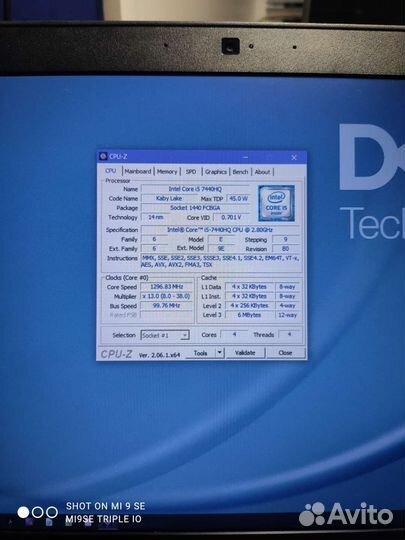Click the Max TDP value 45.0 W
The image size is (405, 540).
(x=238, y=199)
